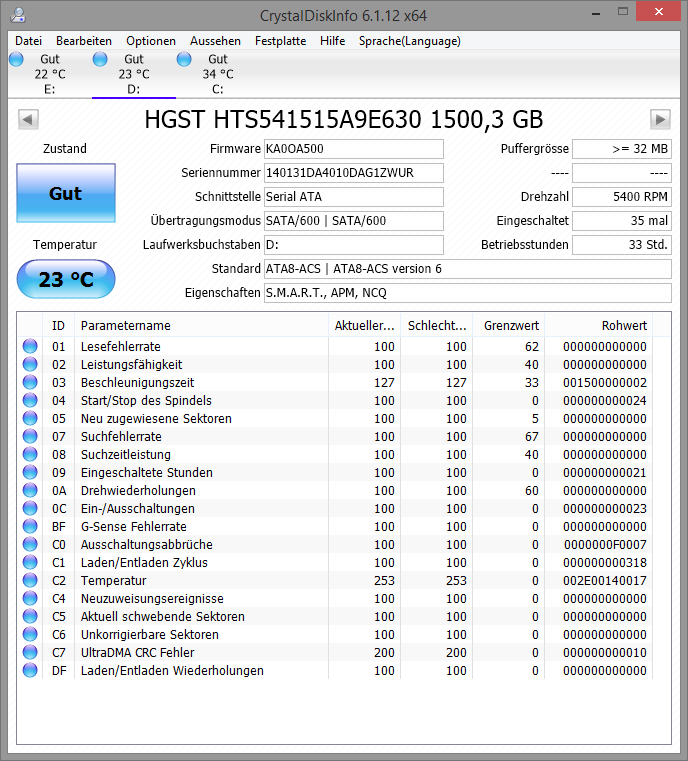Click status orb of UltraDMA CRC Fehler row
The height and width of the screenshot is (761, 688).
(30, 652)
